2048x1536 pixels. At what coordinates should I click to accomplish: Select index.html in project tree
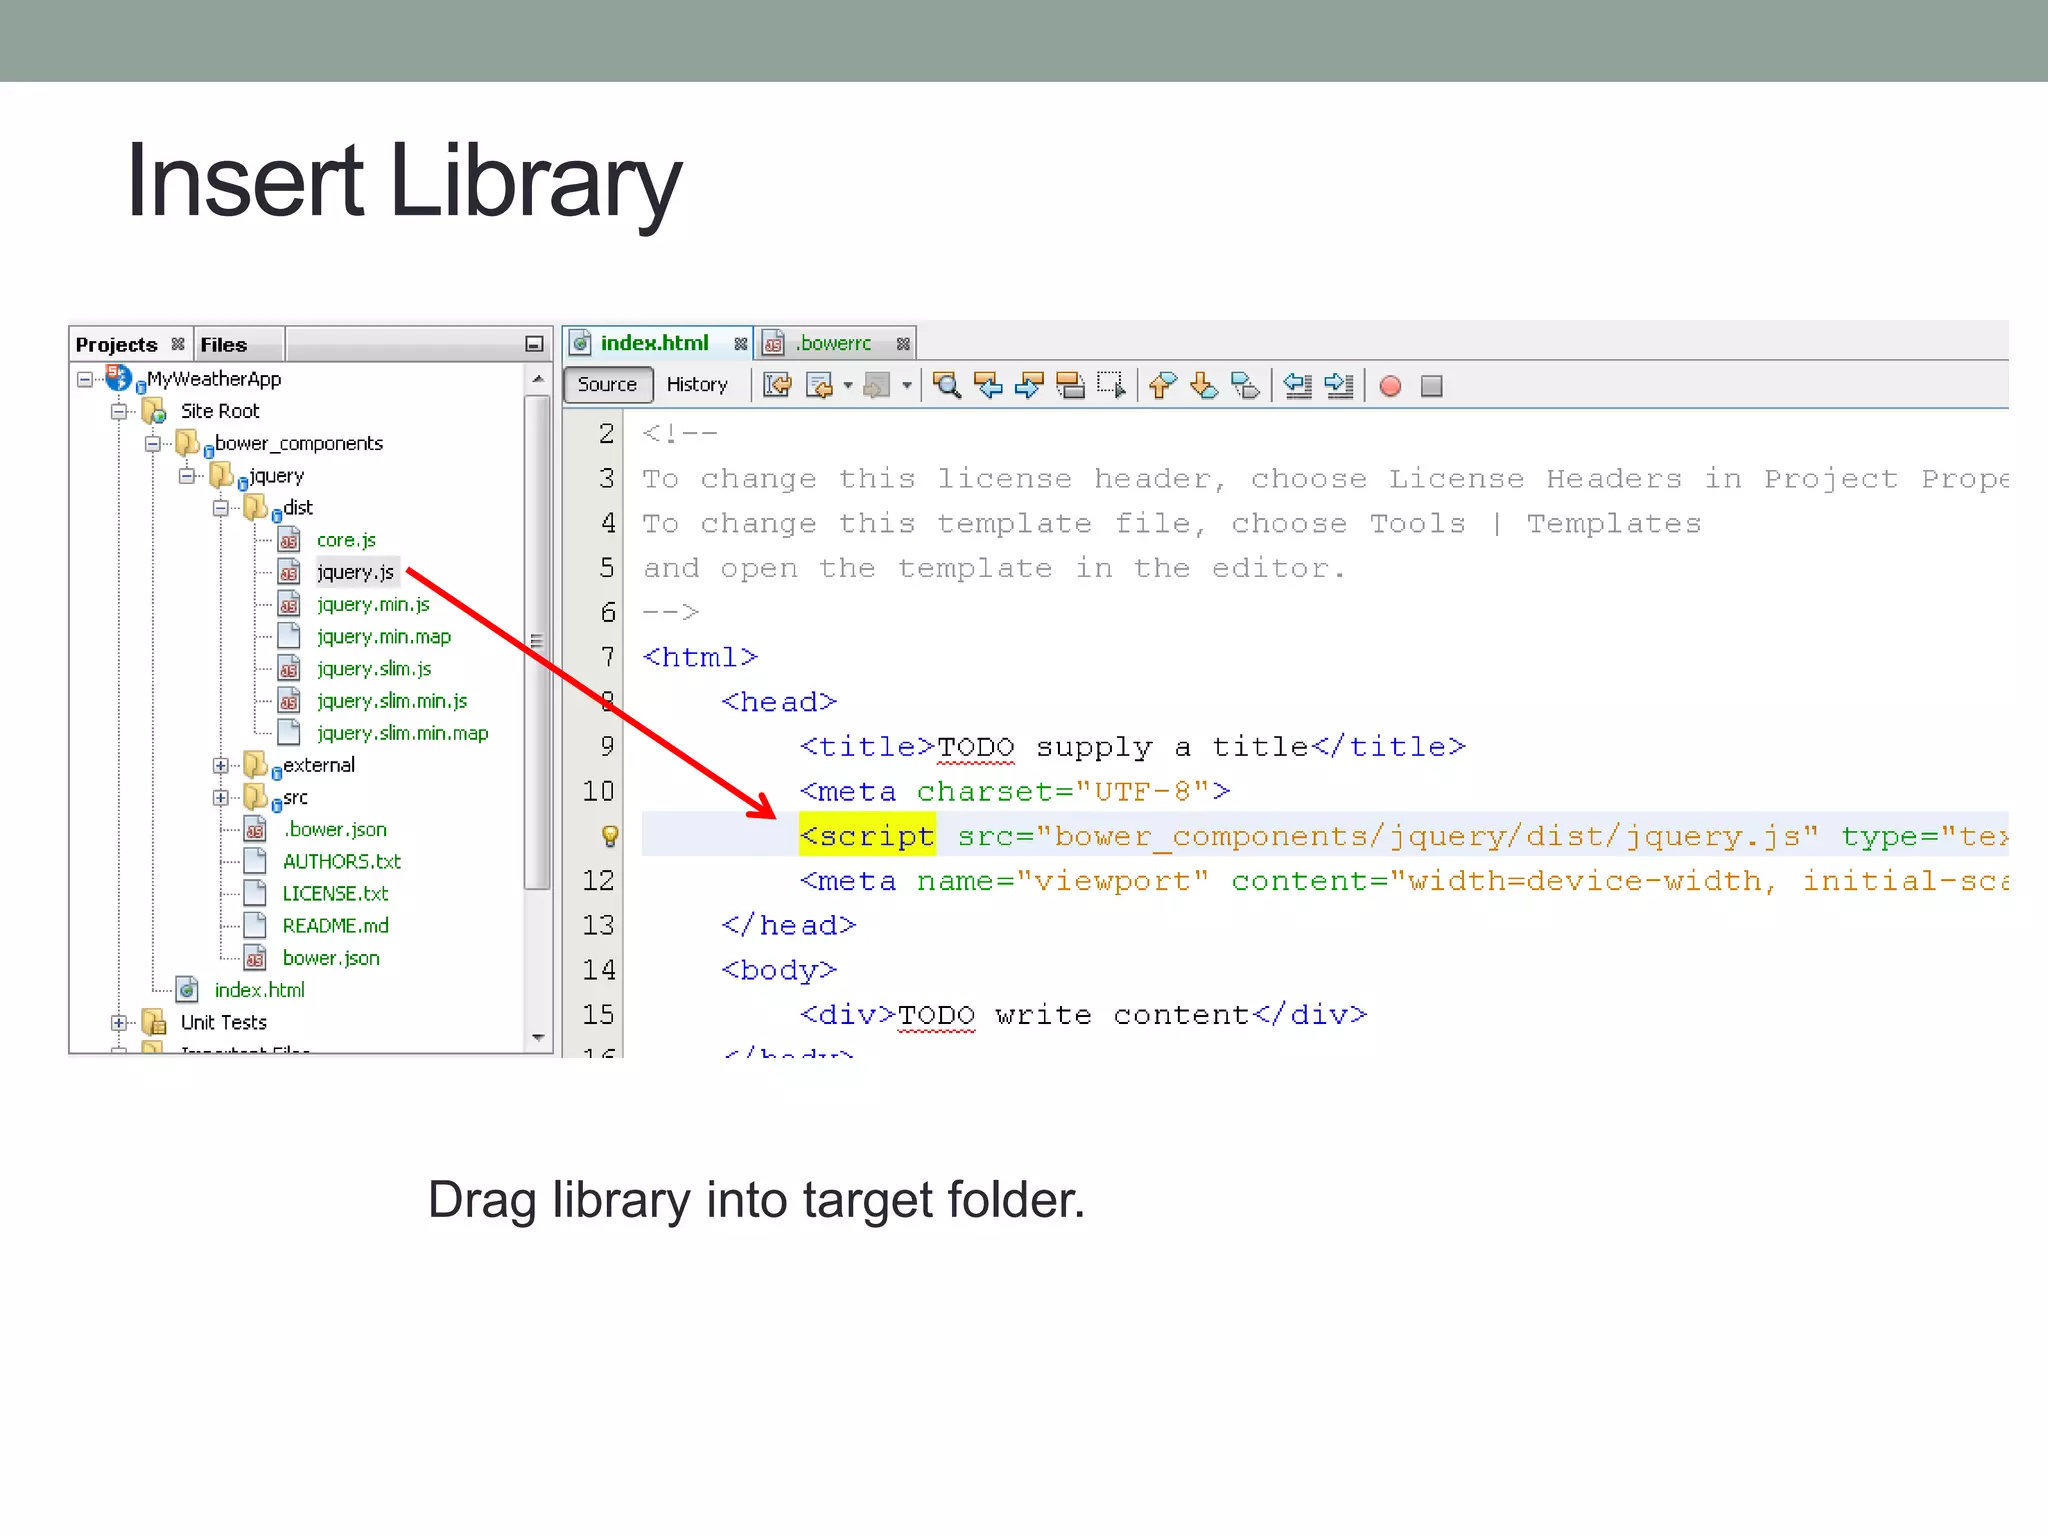(x=260, y=989)
